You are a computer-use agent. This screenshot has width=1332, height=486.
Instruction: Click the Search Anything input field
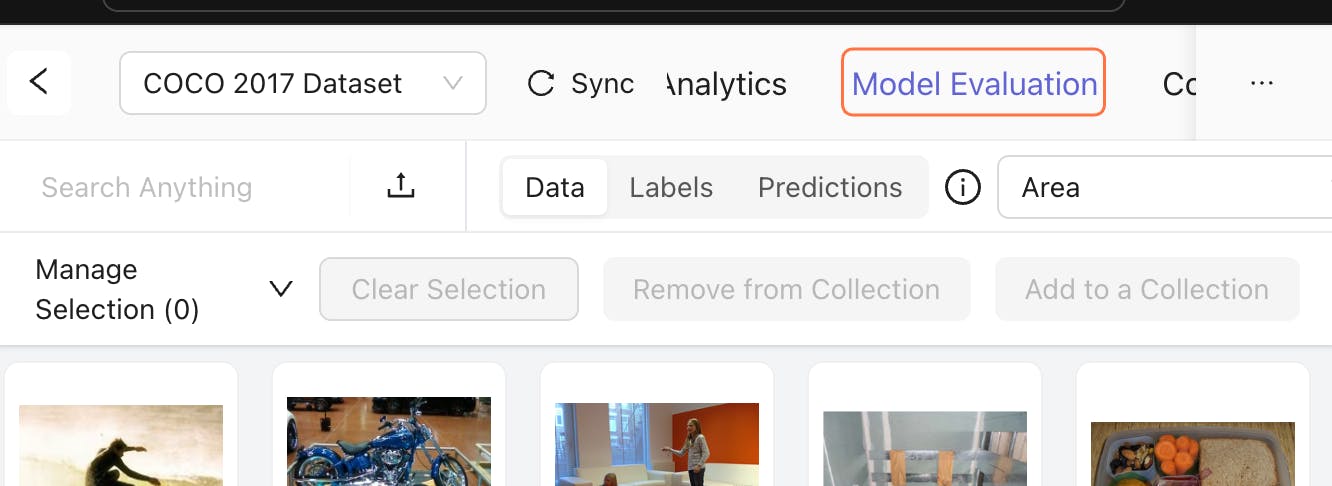coord(180,187)
